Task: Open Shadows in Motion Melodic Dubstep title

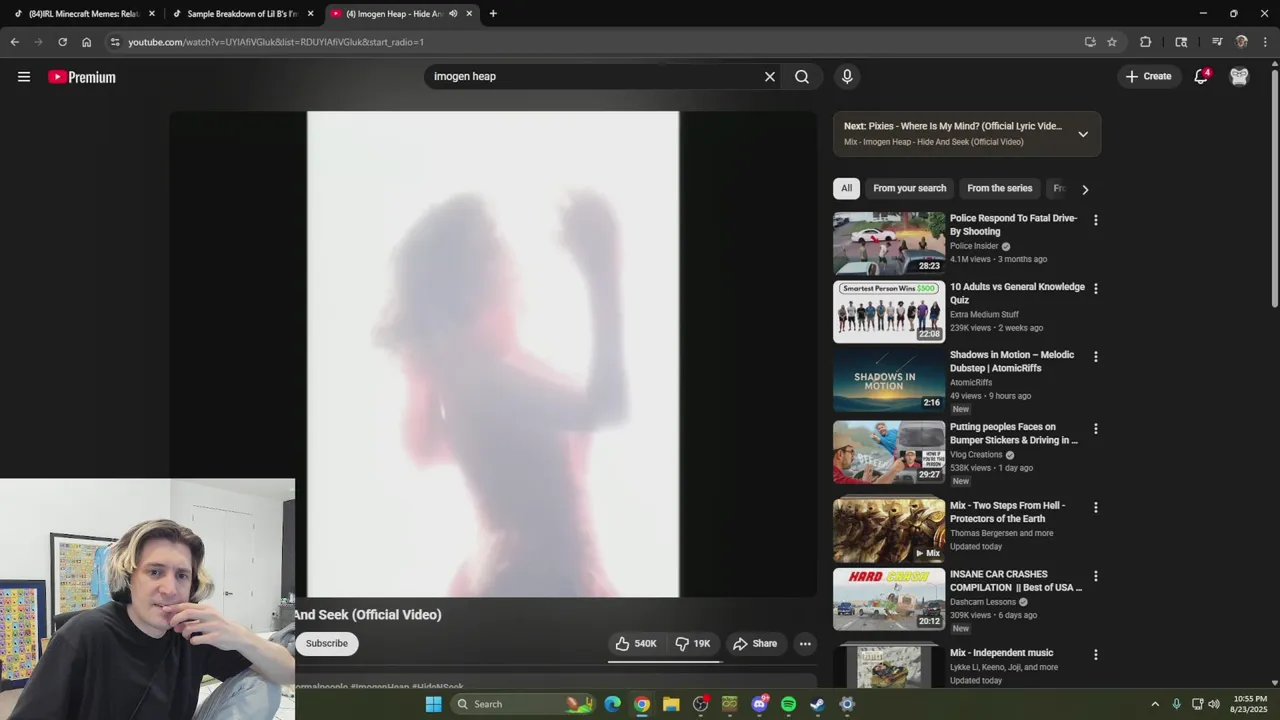Action: (x=1012, y=362)
